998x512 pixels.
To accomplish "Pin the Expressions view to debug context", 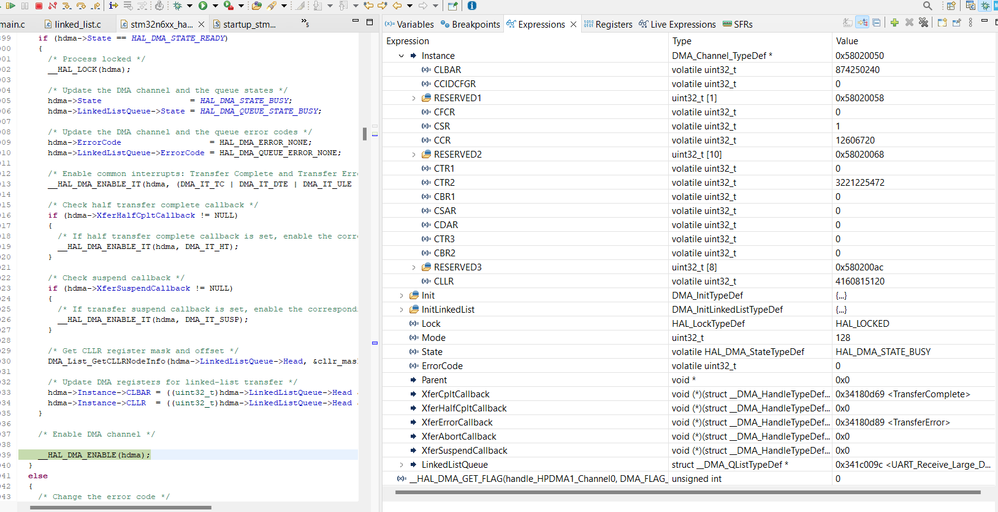I will 957,22.
